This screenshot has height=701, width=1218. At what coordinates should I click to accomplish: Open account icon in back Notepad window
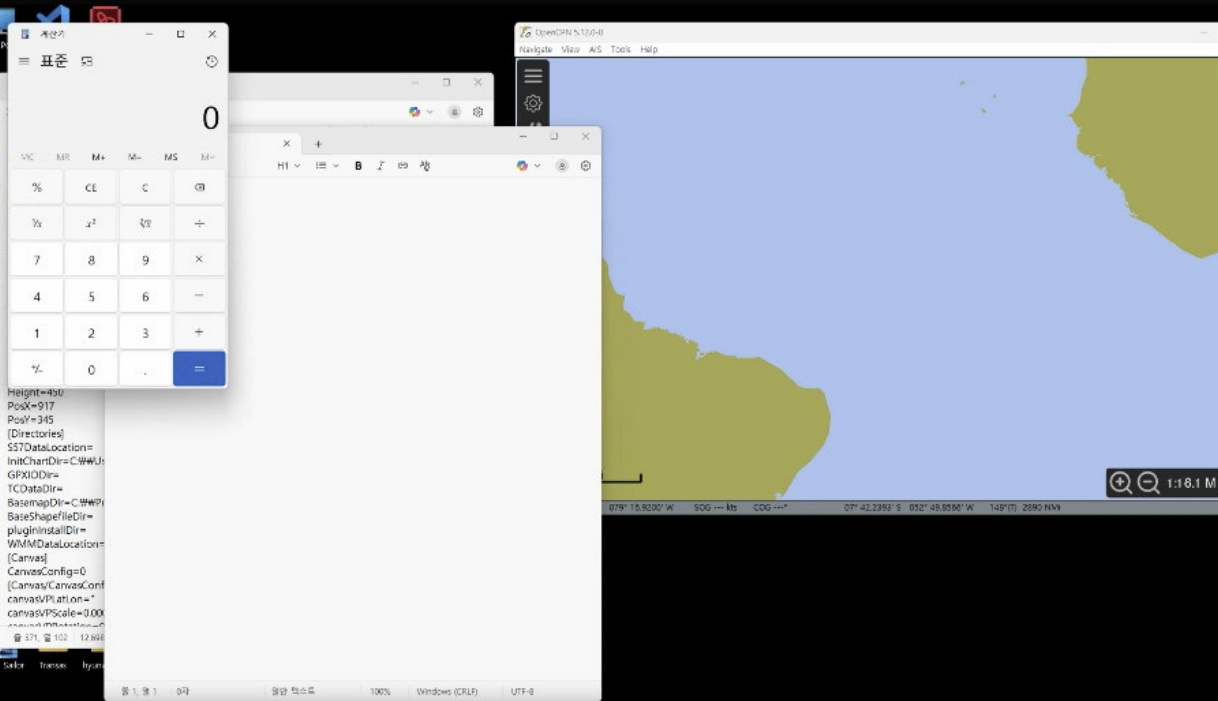[x=454, y=112]
